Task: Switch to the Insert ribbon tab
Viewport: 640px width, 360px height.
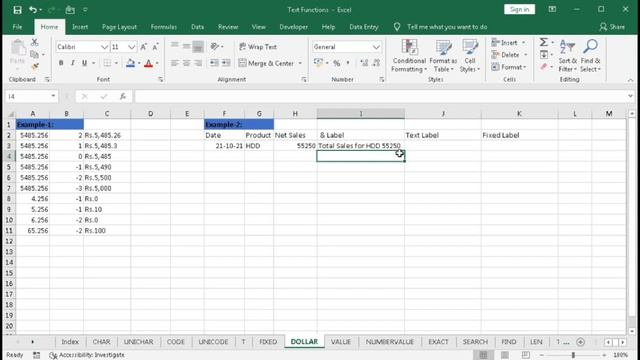Action: 80,27
